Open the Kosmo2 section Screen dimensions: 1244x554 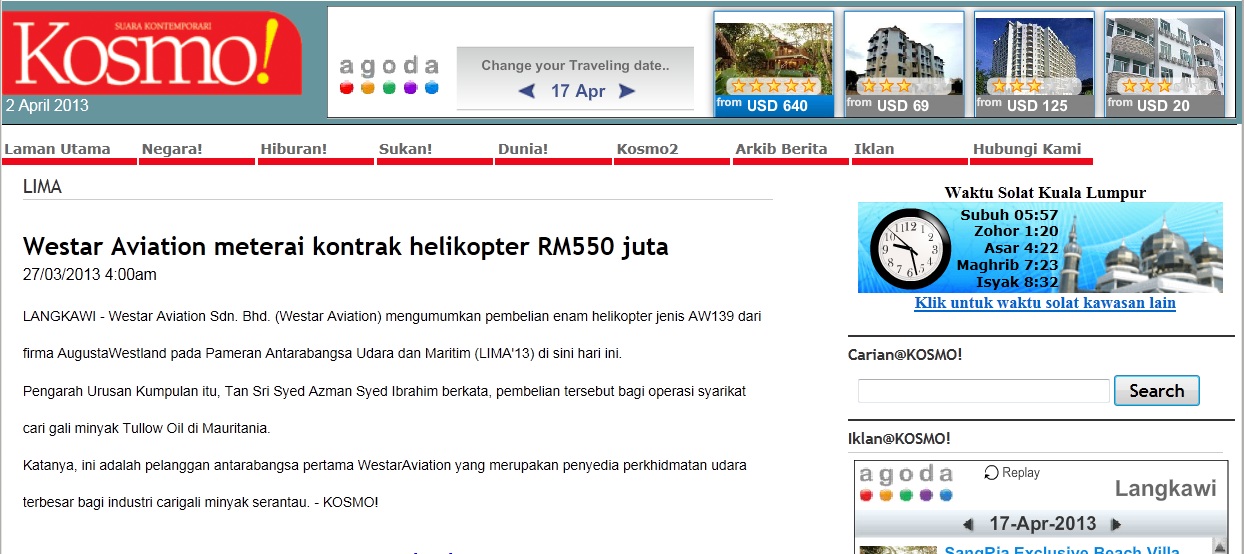point(647,150)
